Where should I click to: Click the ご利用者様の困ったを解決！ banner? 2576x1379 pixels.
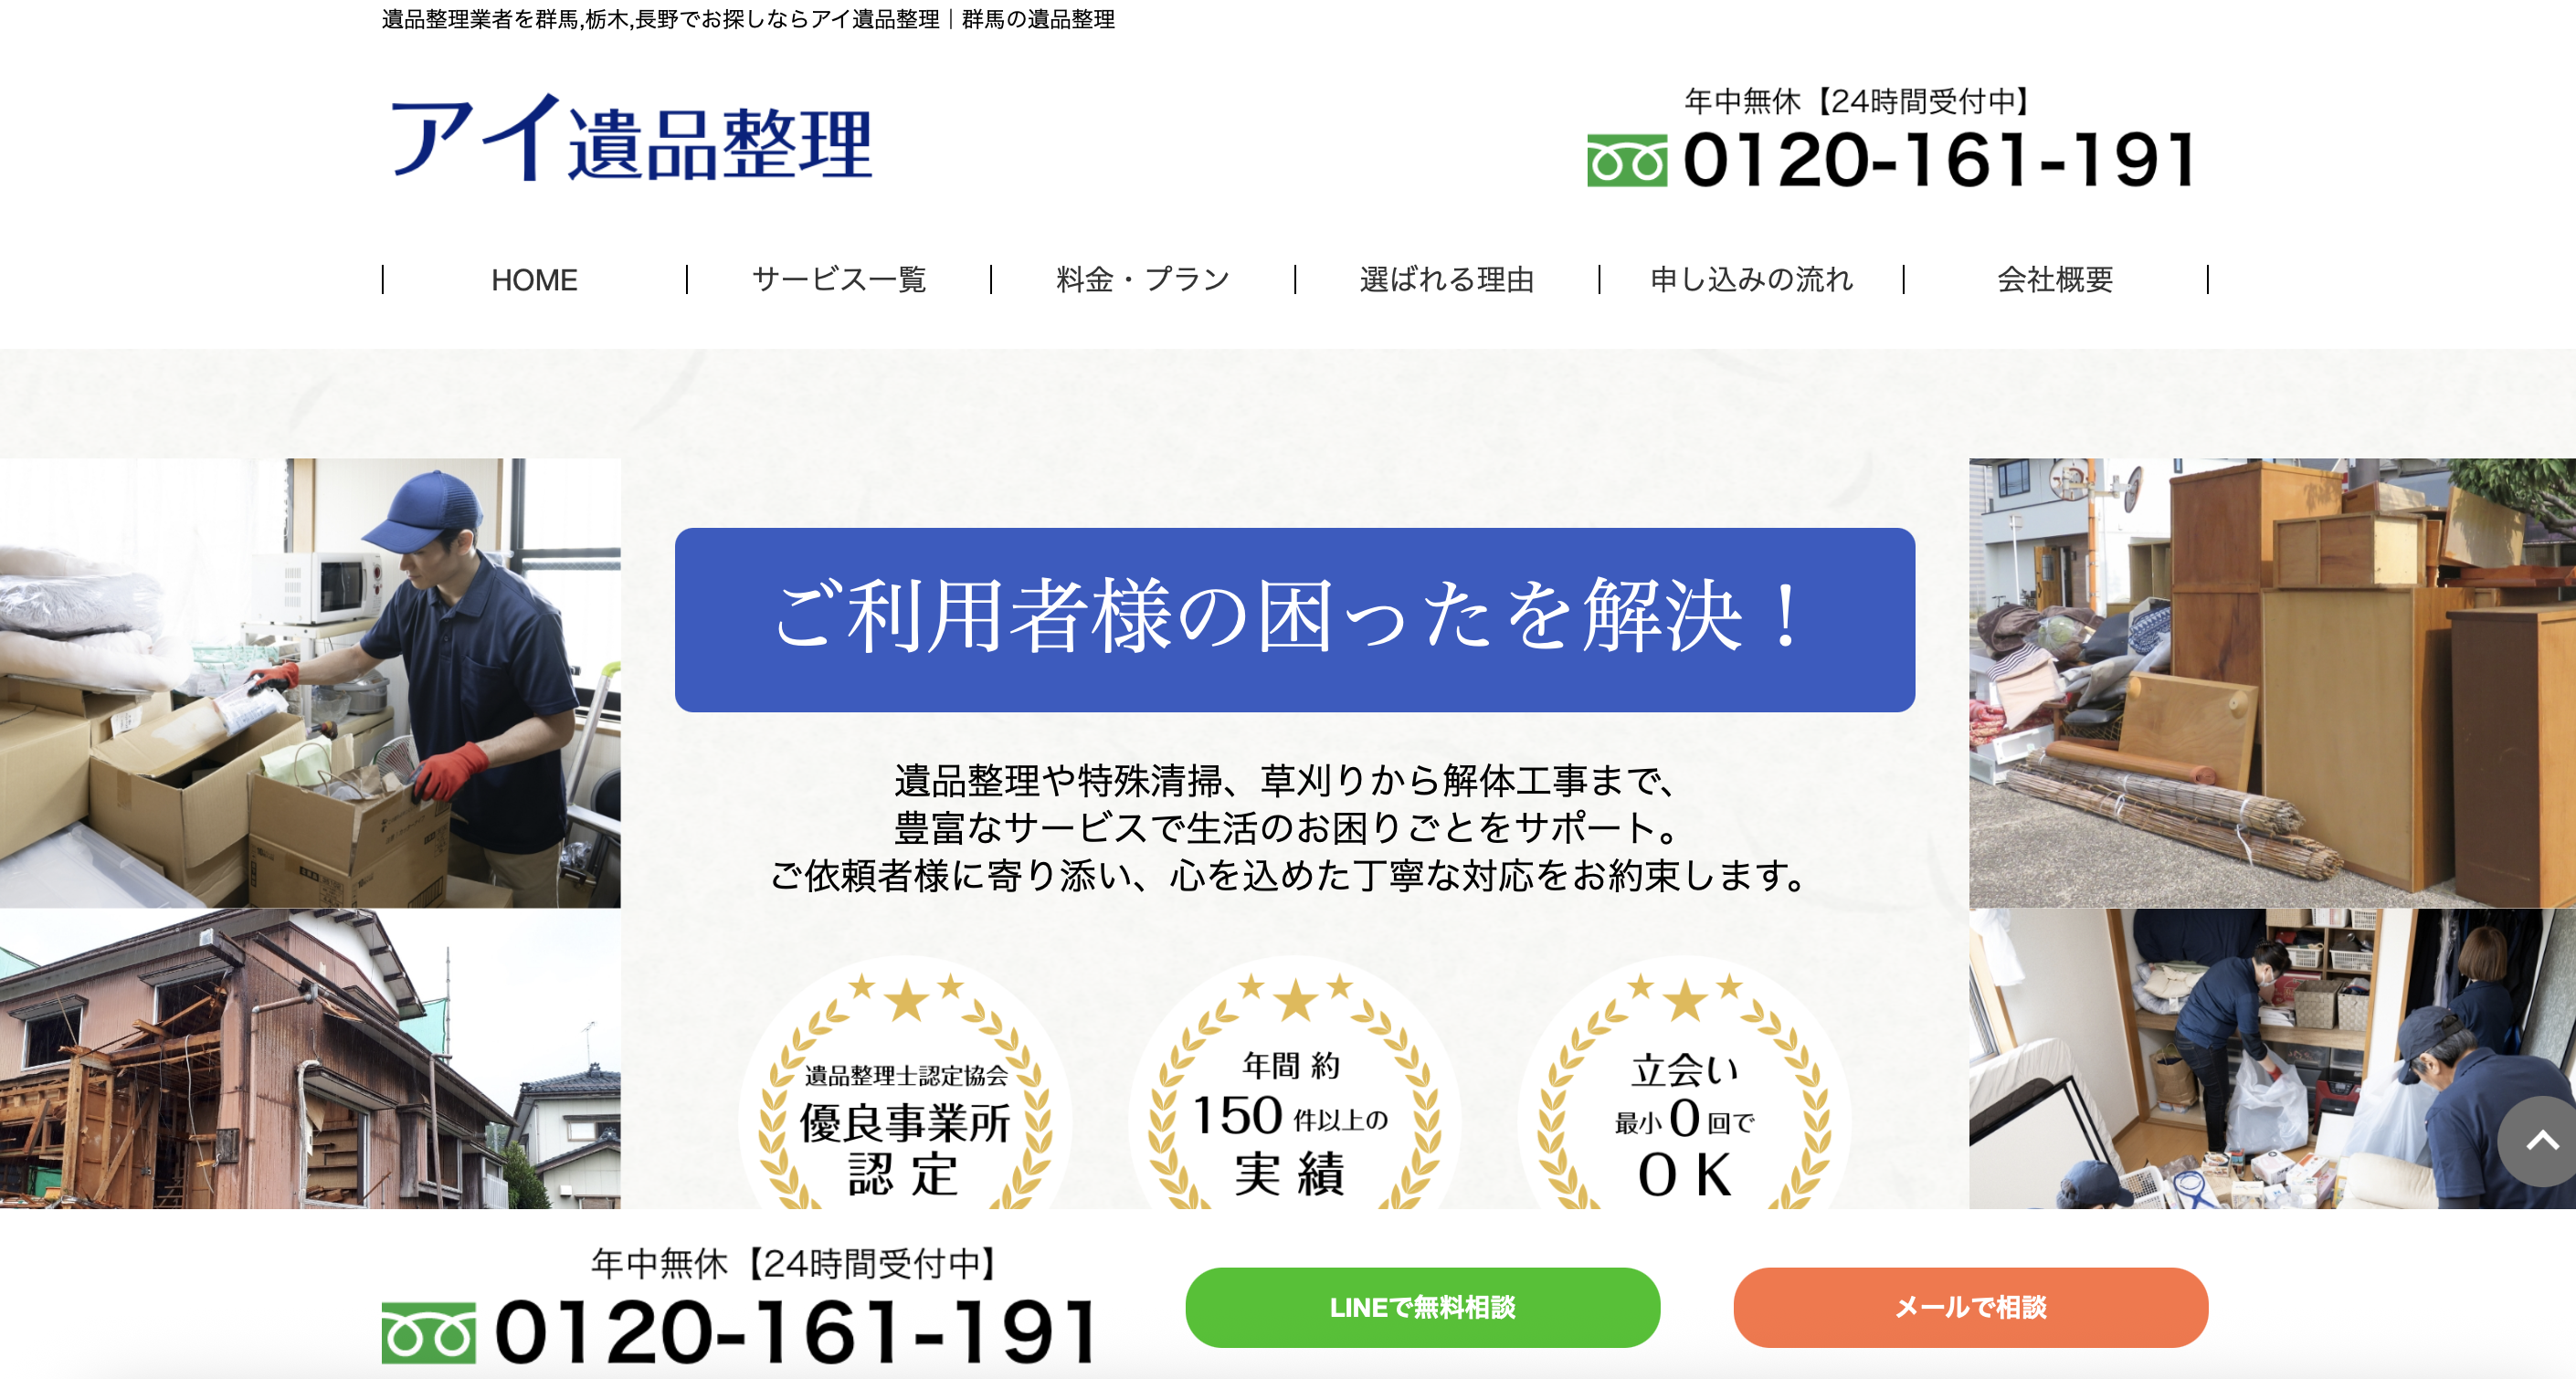1294,619
